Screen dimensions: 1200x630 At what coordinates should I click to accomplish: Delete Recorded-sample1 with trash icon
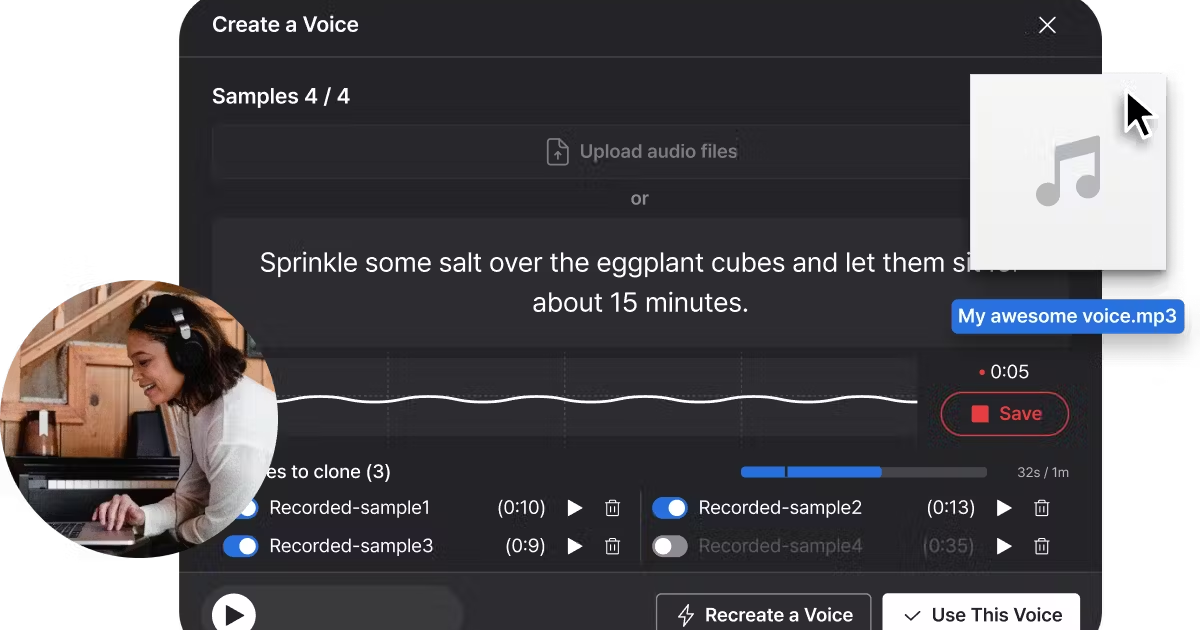point(613,508)
